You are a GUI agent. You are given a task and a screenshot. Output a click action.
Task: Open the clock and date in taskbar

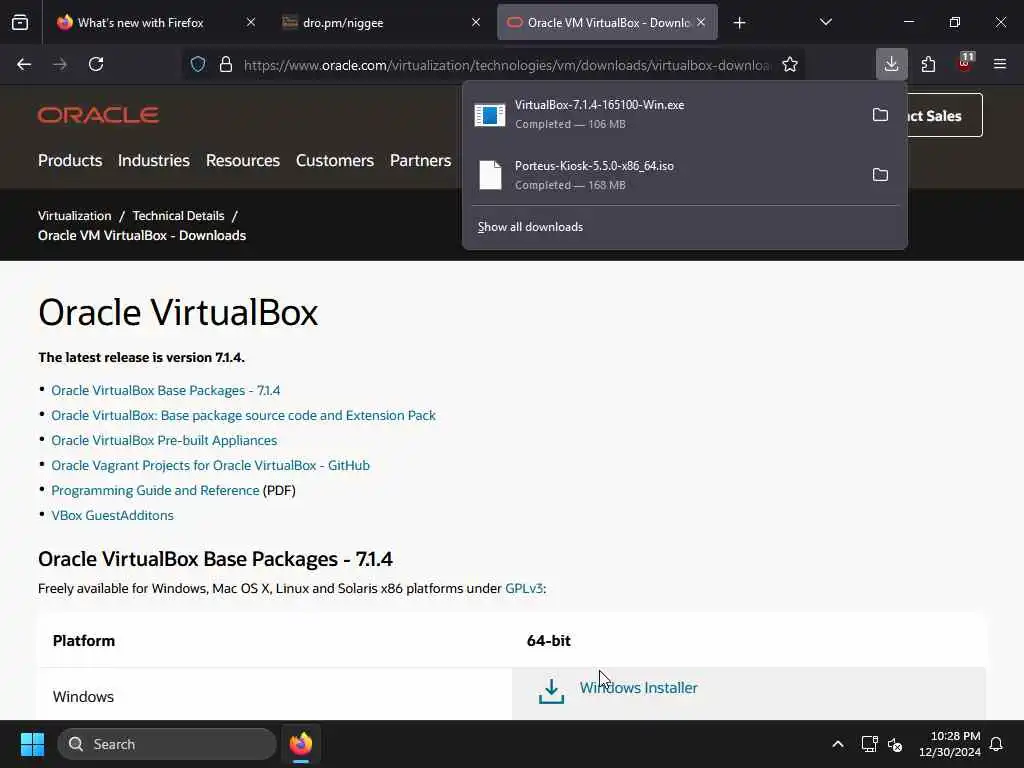950,744
